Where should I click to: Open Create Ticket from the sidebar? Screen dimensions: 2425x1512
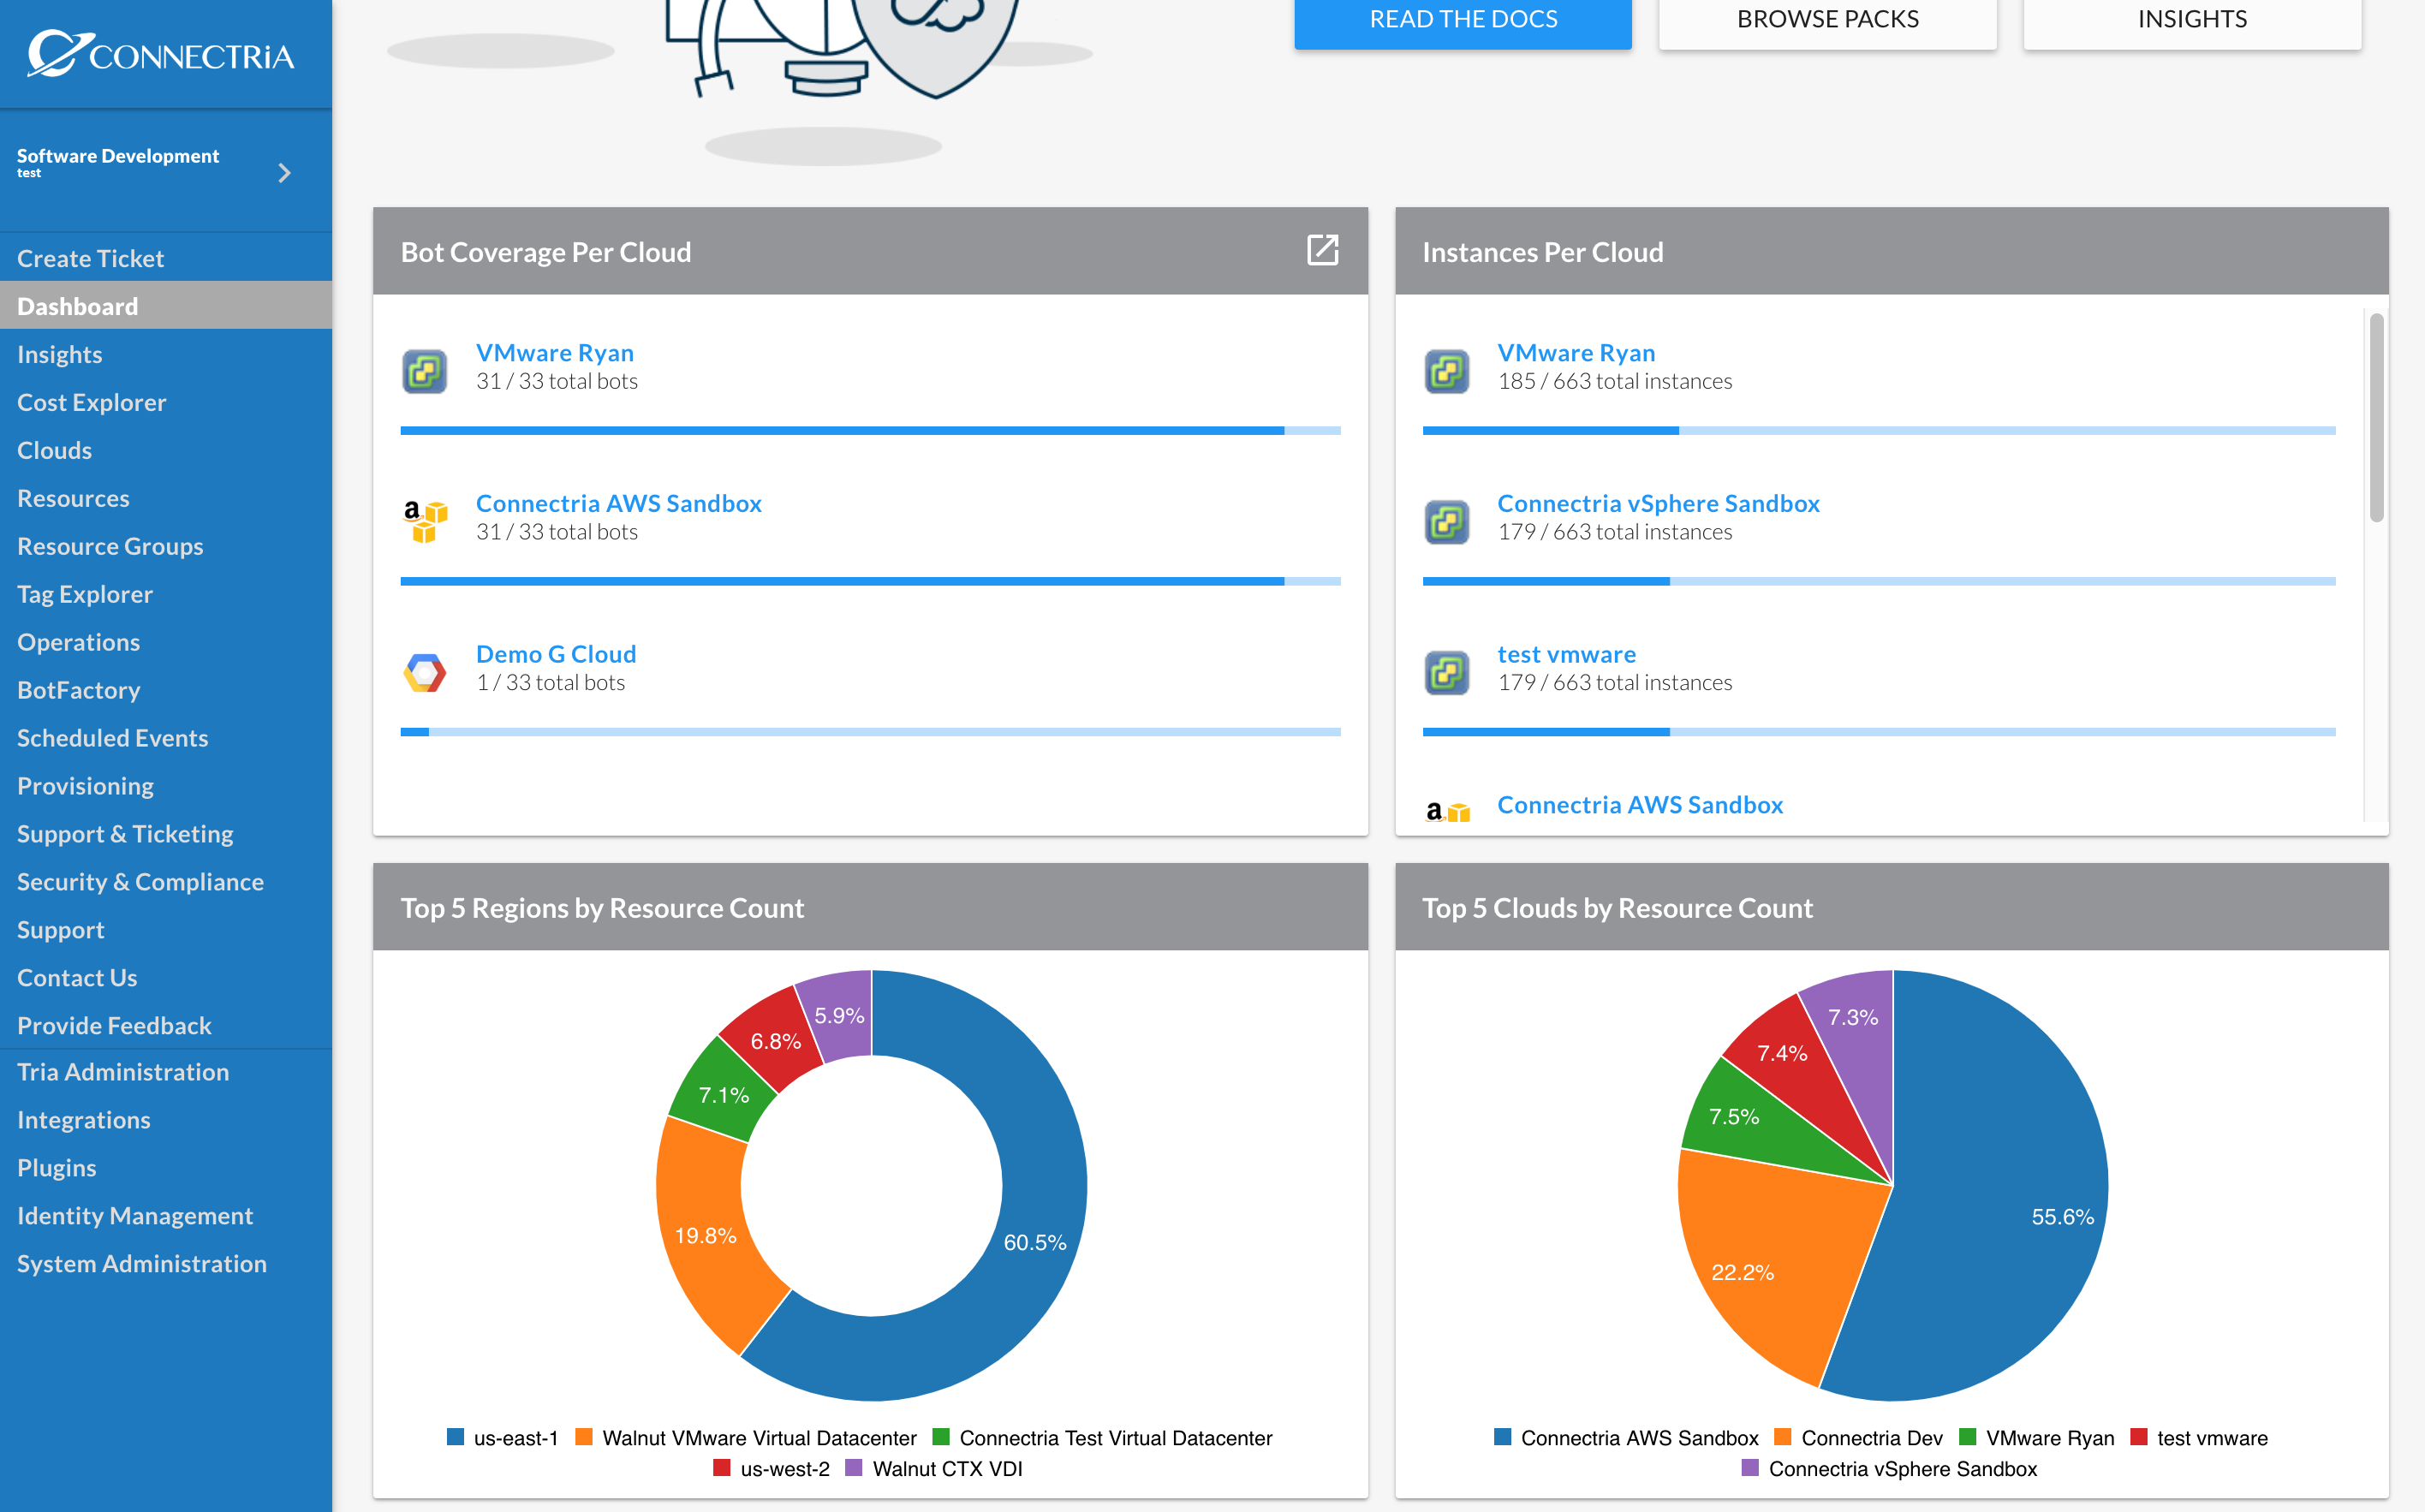pos(166,258)
